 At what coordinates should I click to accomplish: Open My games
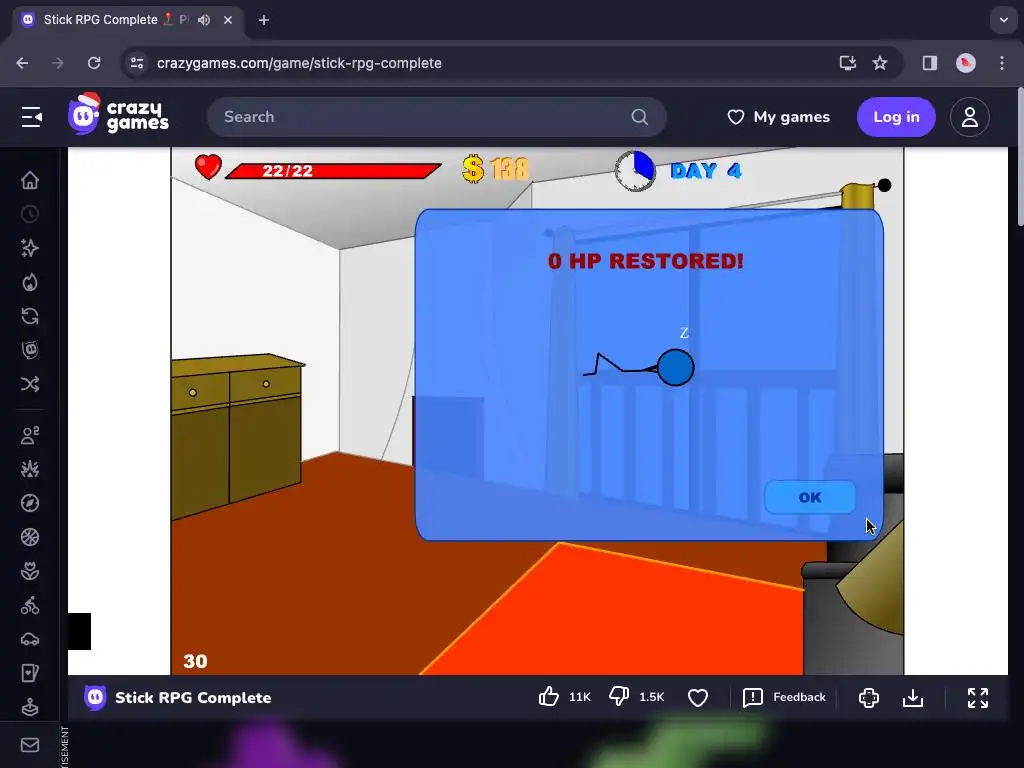tap(778, 117)
